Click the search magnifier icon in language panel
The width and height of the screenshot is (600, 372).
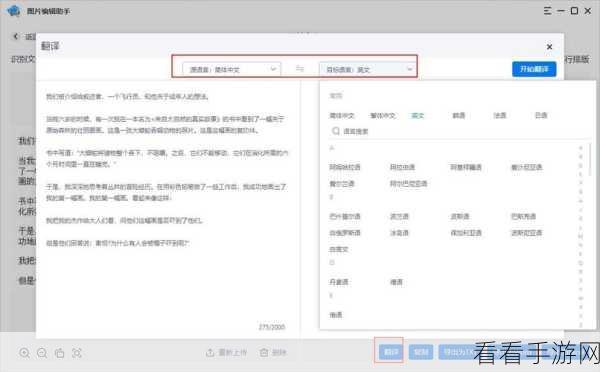[x=336, y=131]
